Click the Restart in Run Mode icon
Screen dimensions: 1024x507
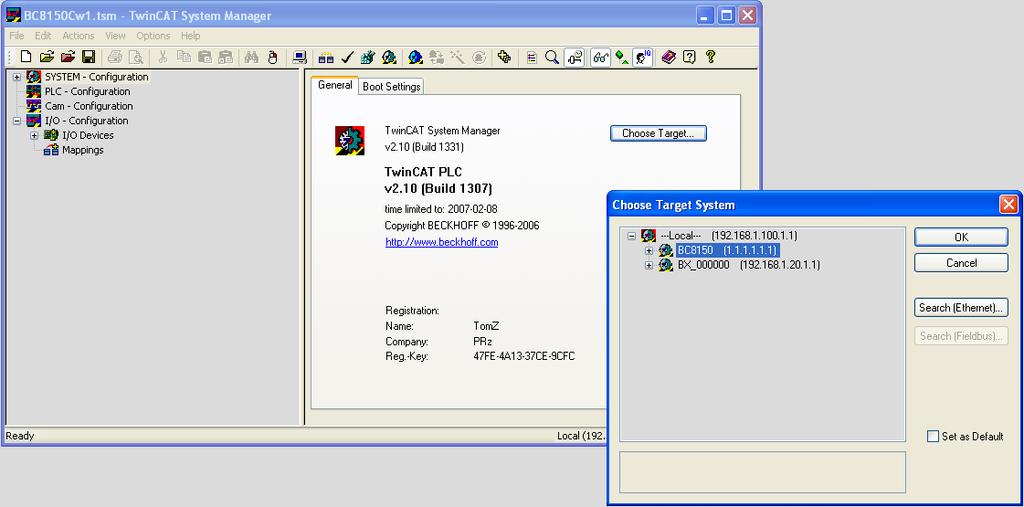pyautogui.click(x=389, y=57)
